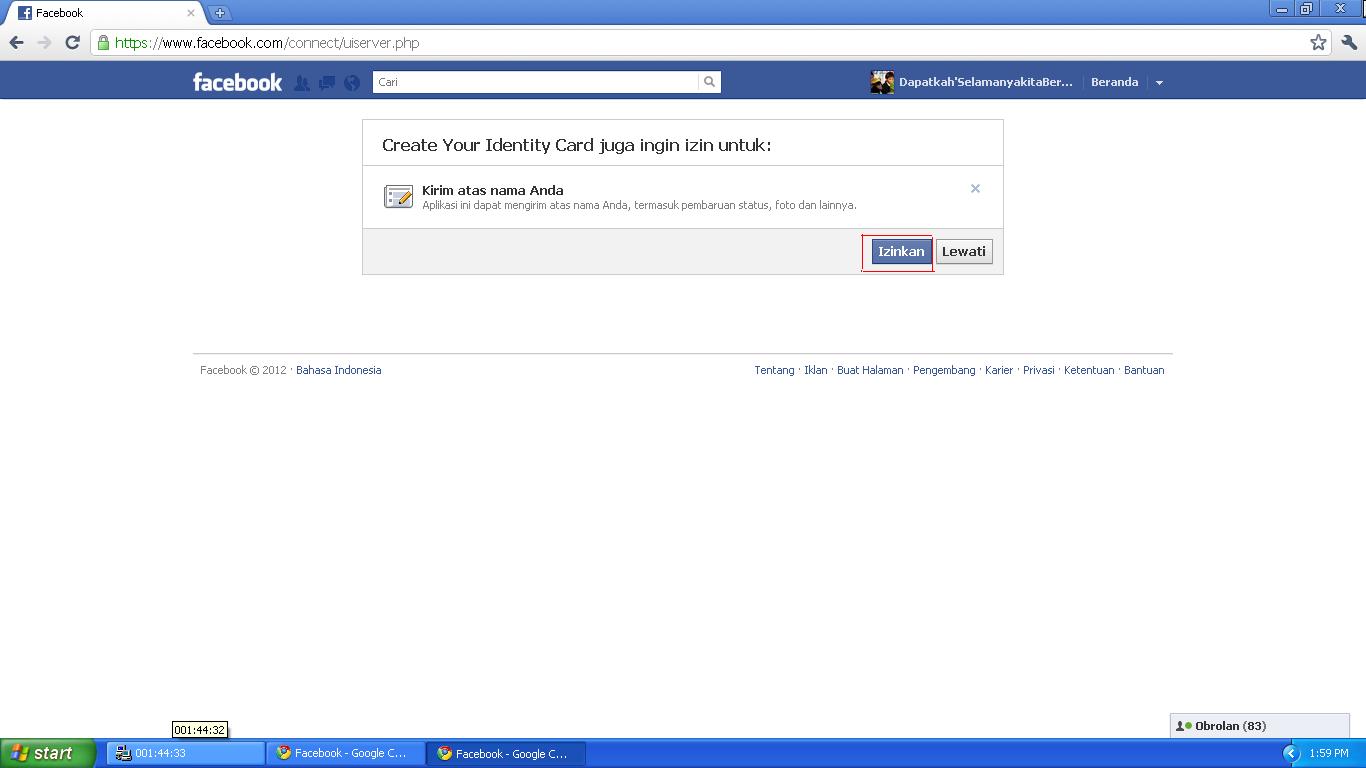
Task: Click system tray expand arrow
Action: click(x=1290, y=753)
